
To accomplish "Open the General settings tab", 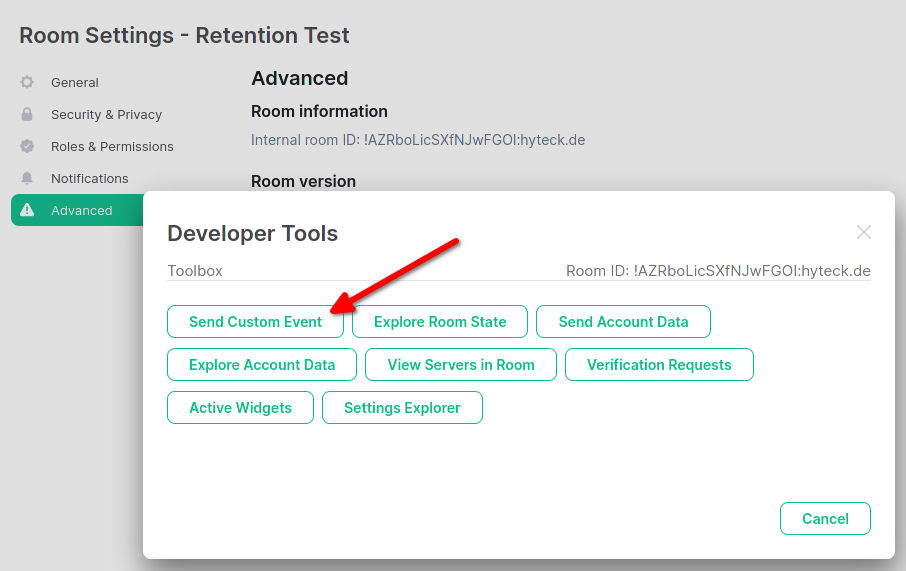I will coord(75,82).
